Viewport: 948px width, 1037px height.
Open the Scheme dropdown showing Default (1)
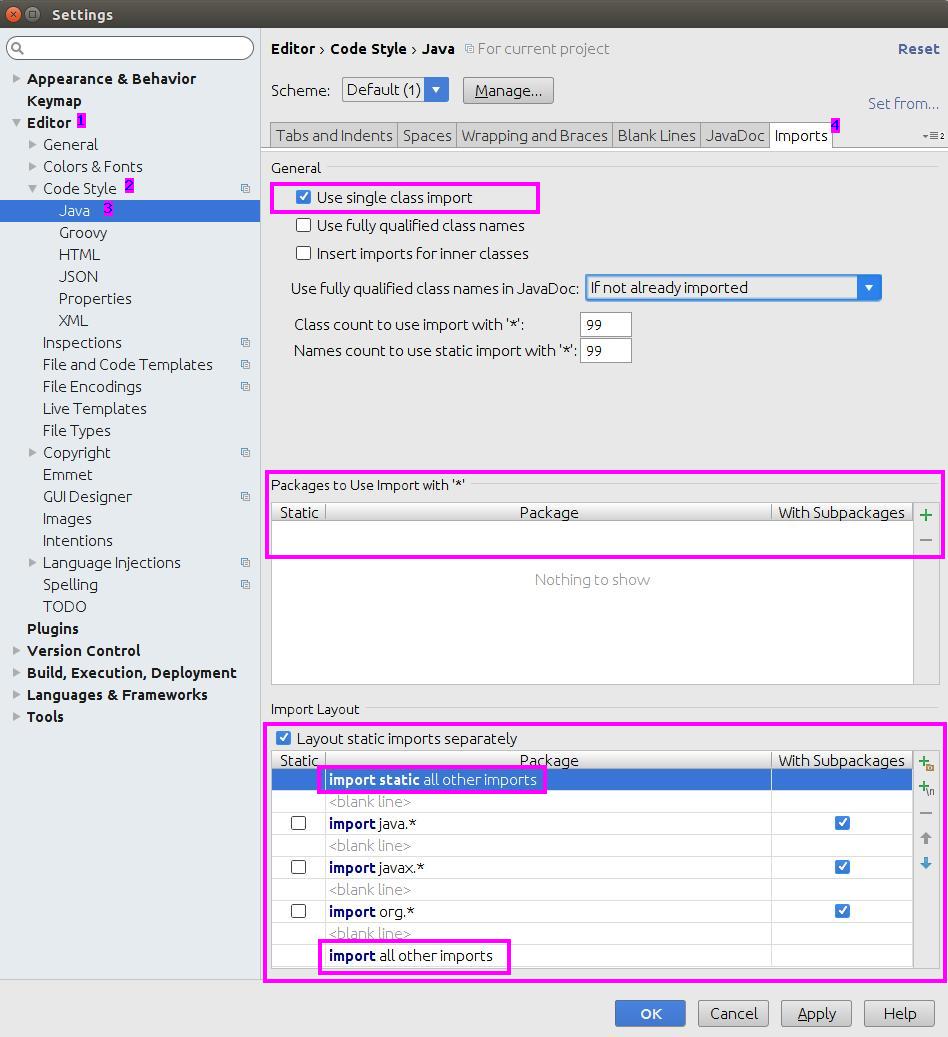[x=436, y=89]
